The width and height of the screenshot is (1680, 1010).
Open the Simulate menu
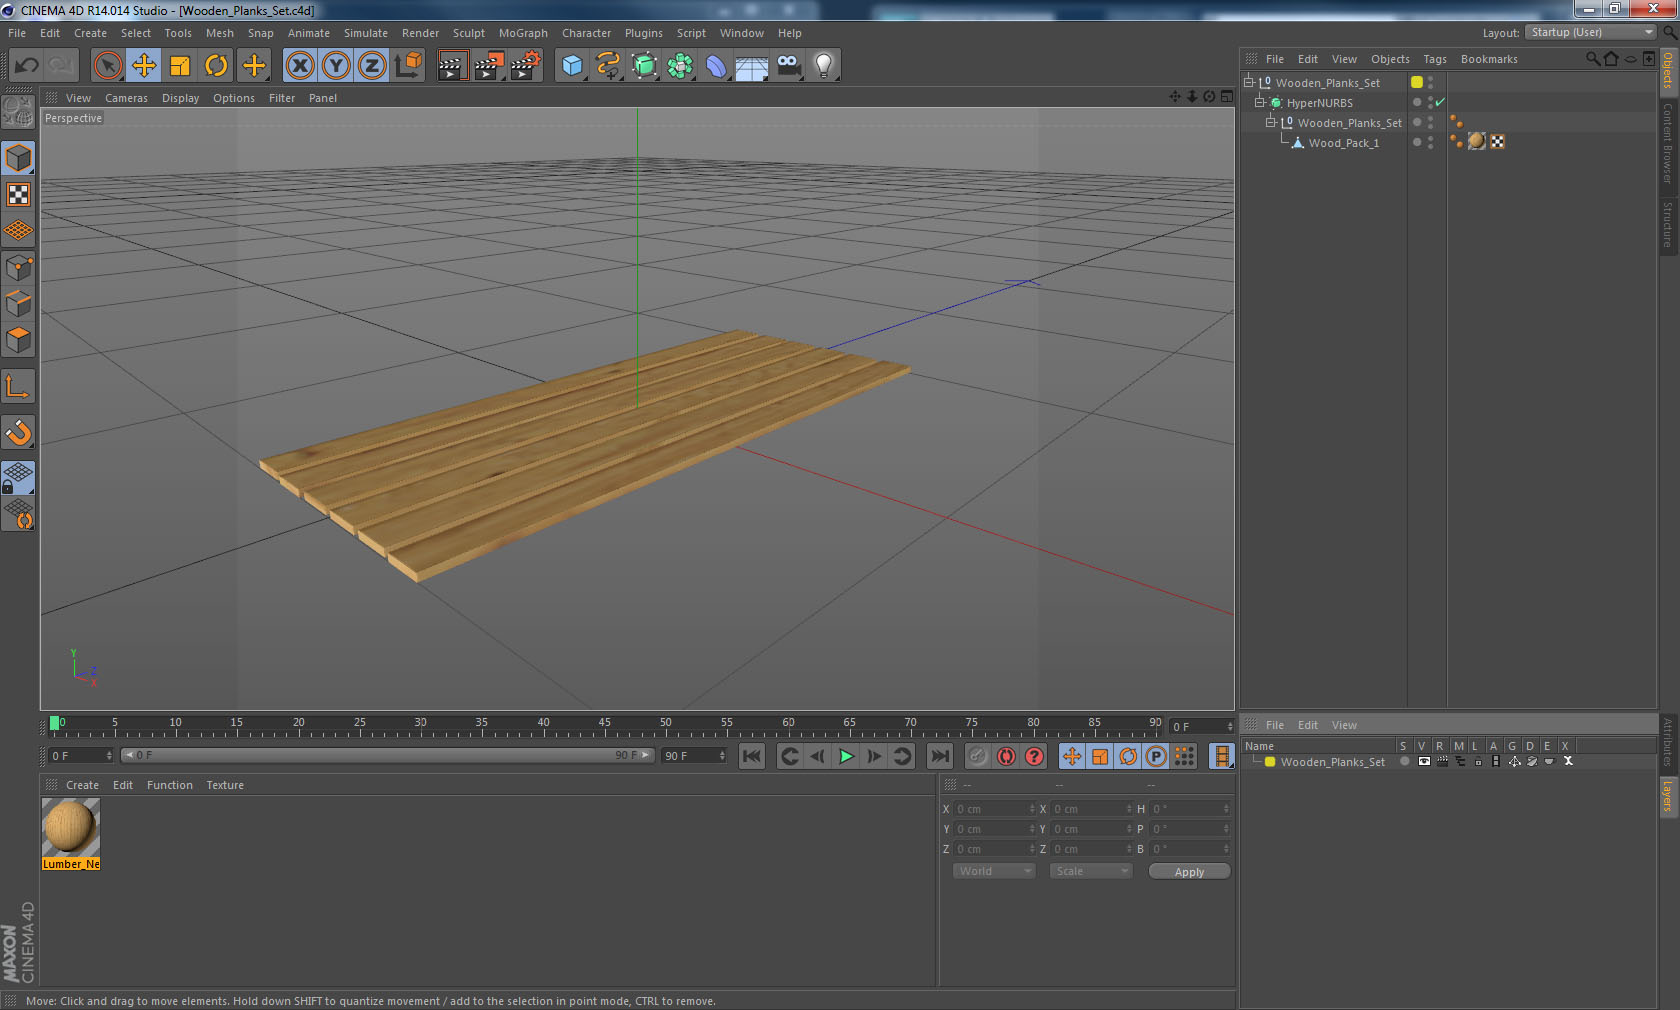(x=366, y=33)
